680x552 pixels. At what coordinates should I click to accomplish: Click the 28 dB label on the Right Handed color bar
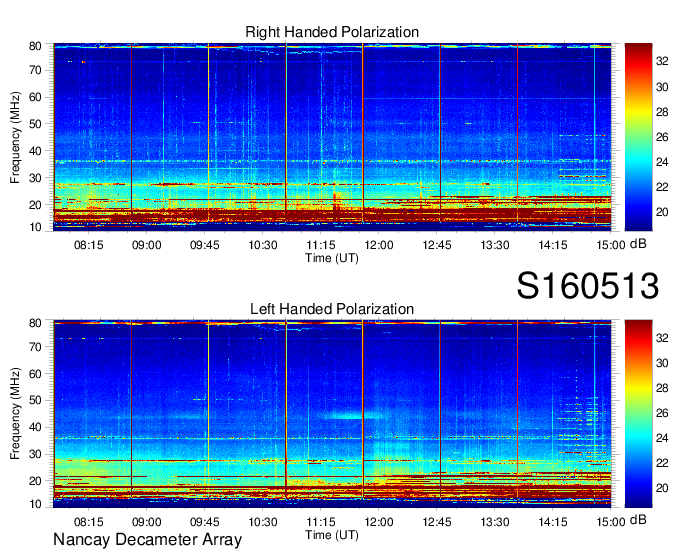[x=662, y=112]
